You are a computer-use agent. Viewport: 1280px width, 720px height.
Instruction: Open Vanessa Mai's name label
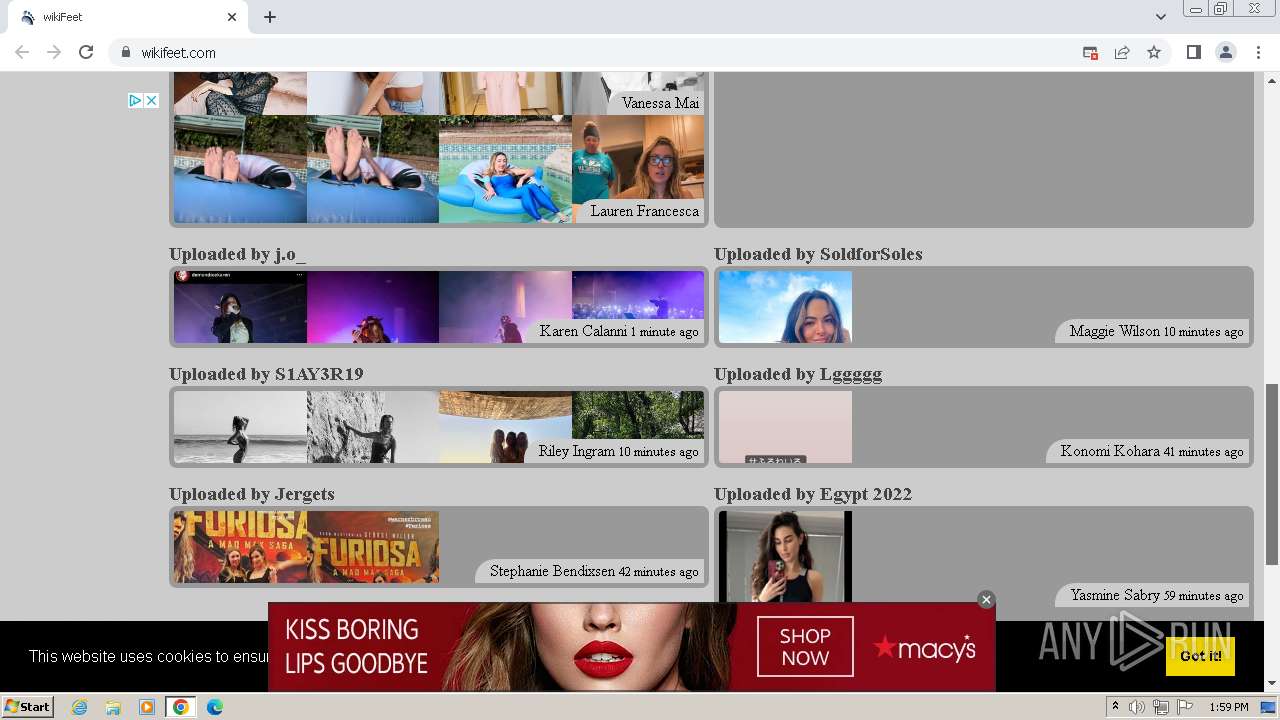660,103
